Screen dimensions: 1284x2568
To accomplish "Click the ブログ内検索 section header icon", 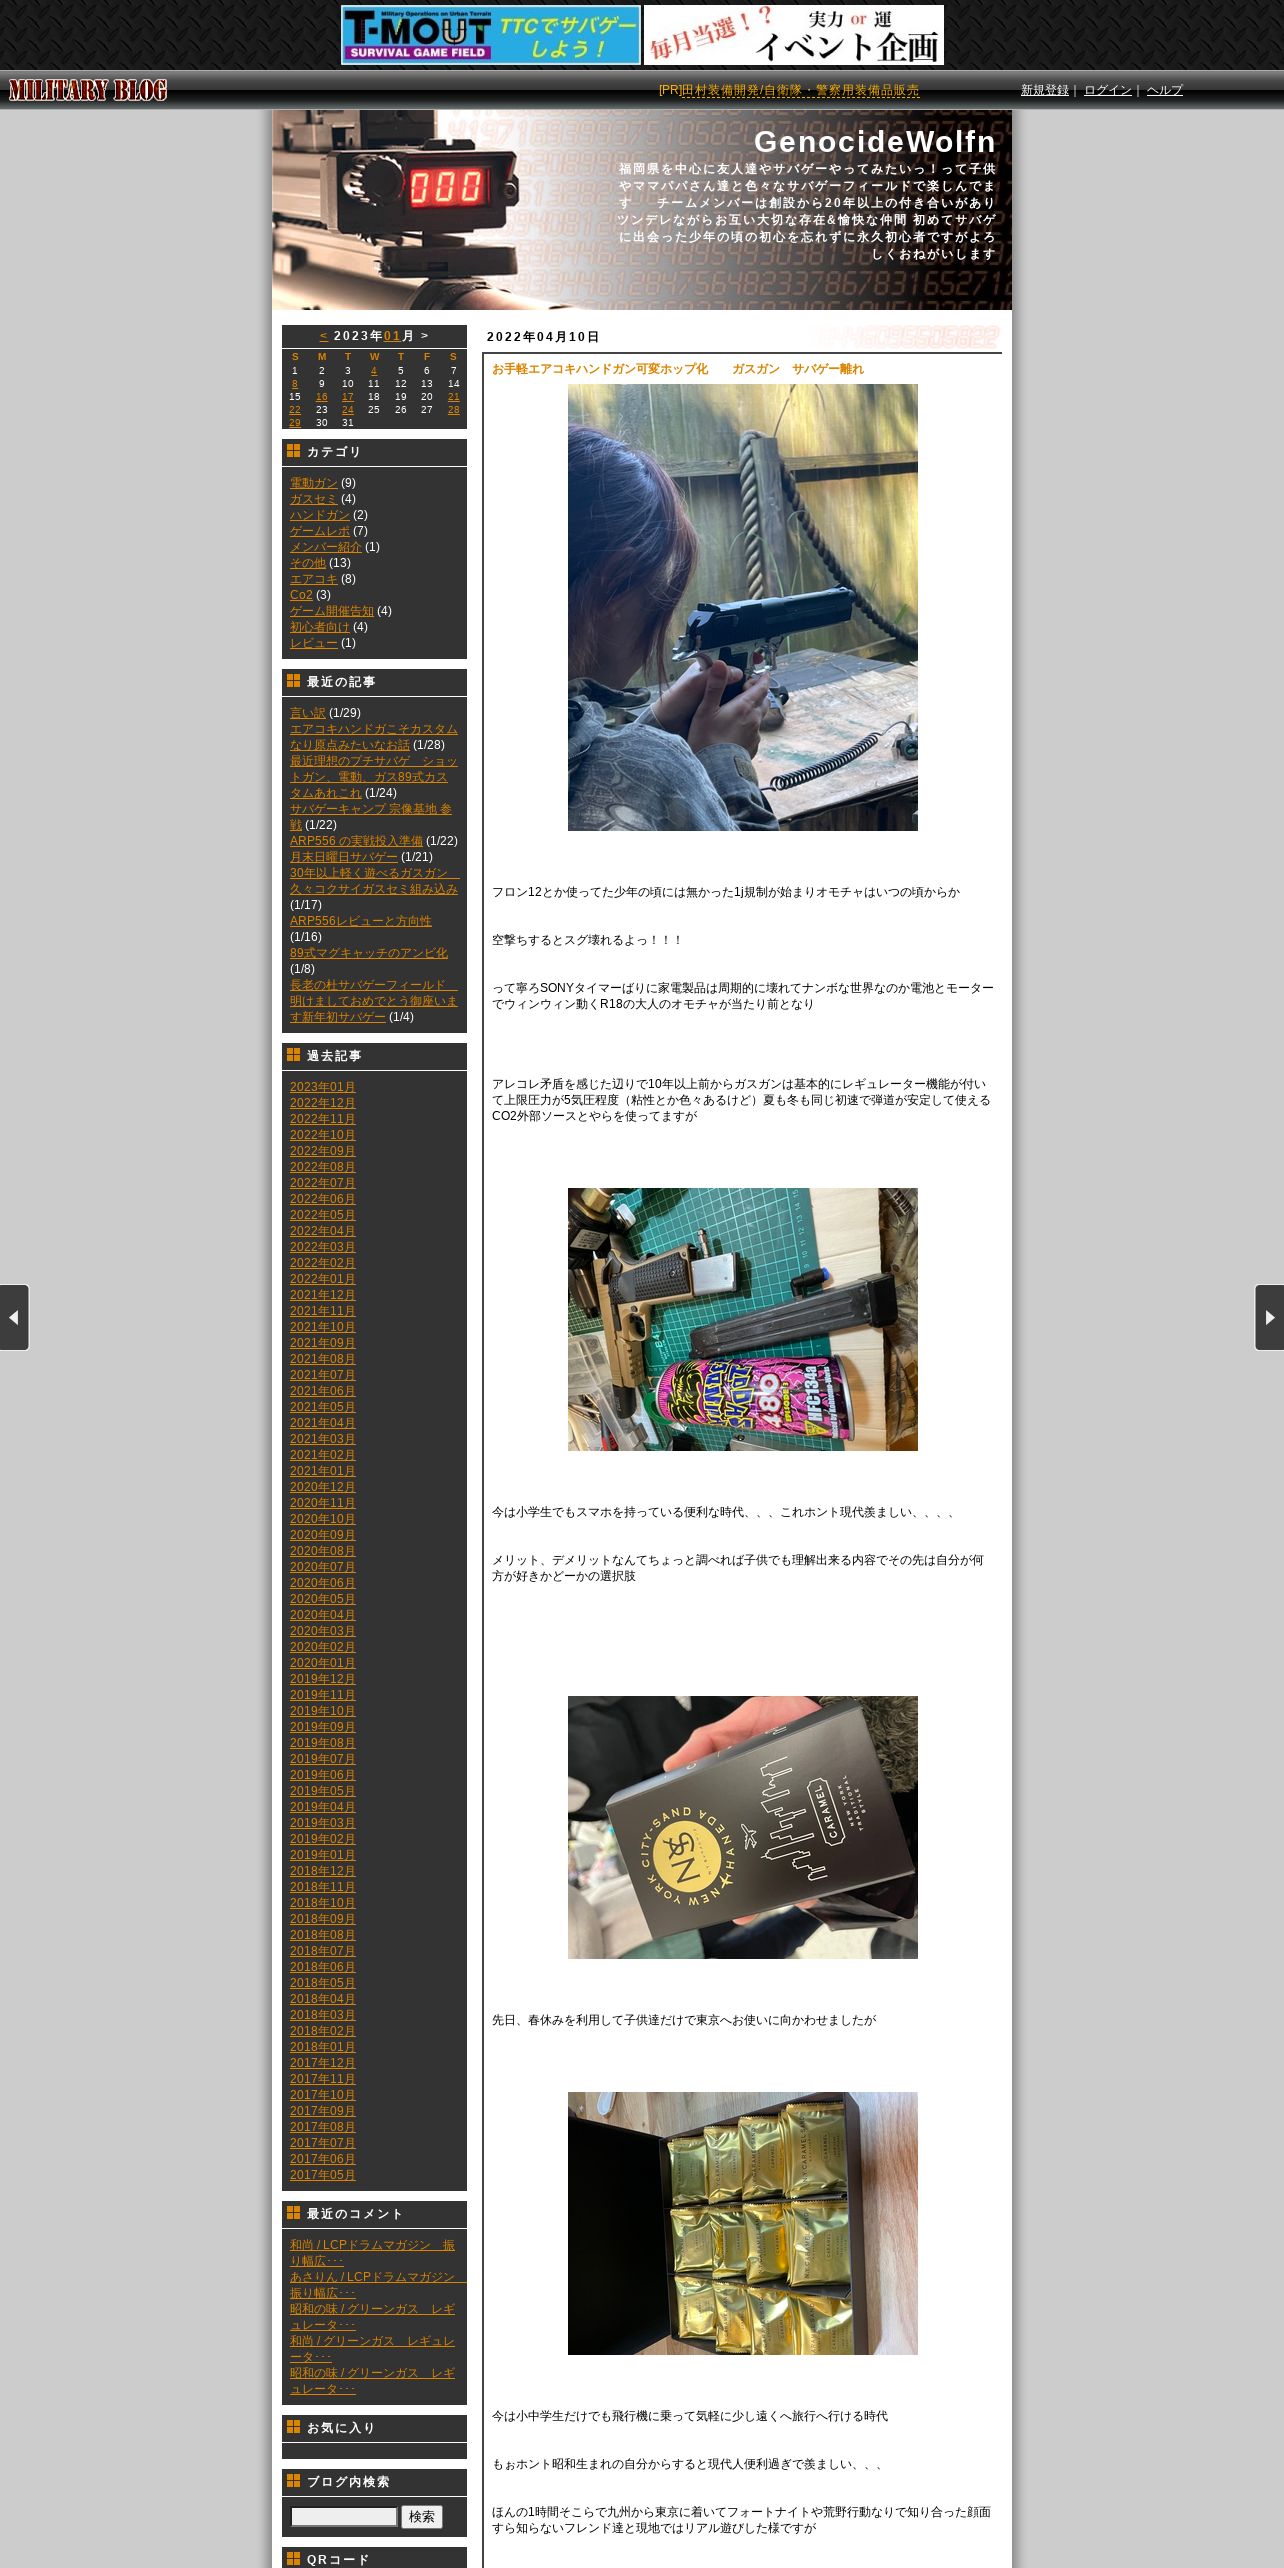I will pos(293,2481).
